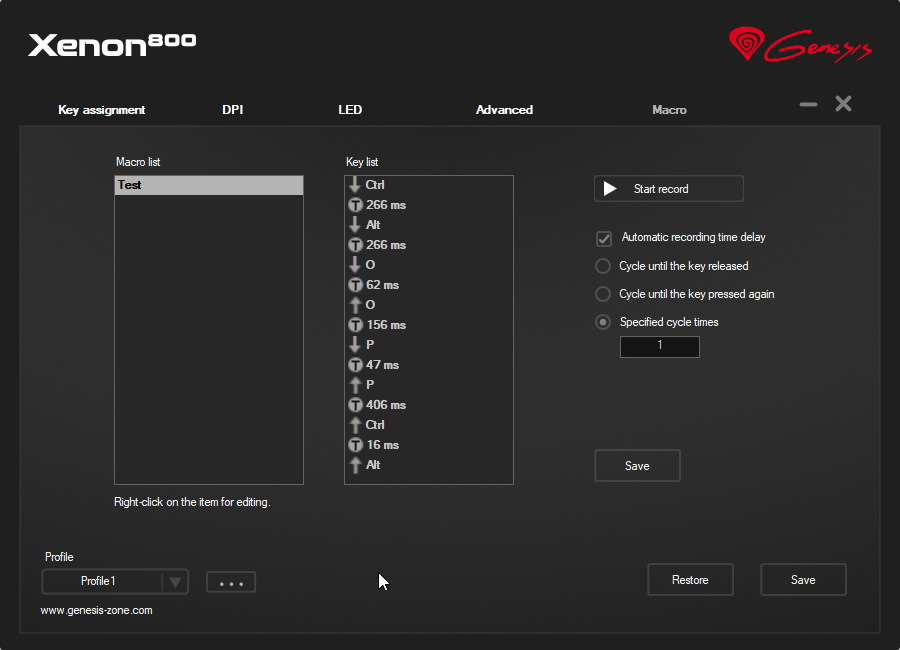Click the cycle times input field
The image size is (900, 650).
660,347
